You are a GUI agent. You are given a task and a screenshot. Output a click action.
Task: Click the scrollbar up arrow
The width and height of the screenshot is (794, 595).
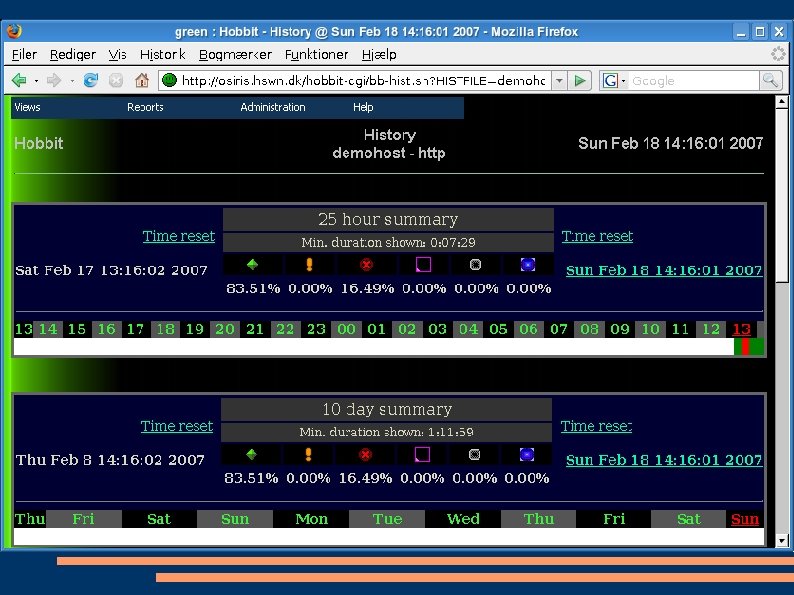click(781, 102)
